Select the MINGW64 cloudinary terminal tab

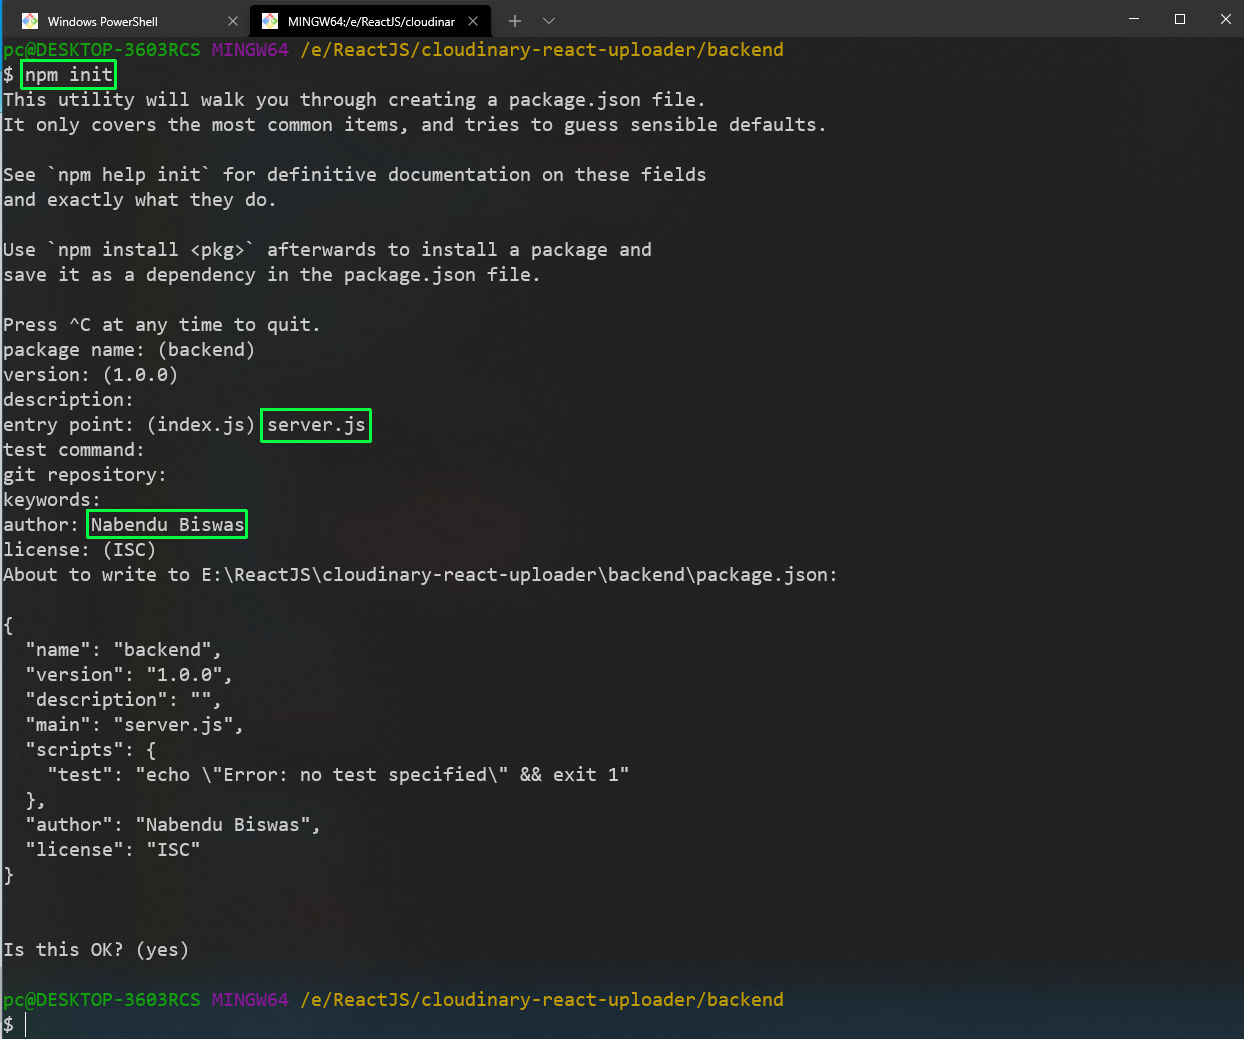point(370,21)
